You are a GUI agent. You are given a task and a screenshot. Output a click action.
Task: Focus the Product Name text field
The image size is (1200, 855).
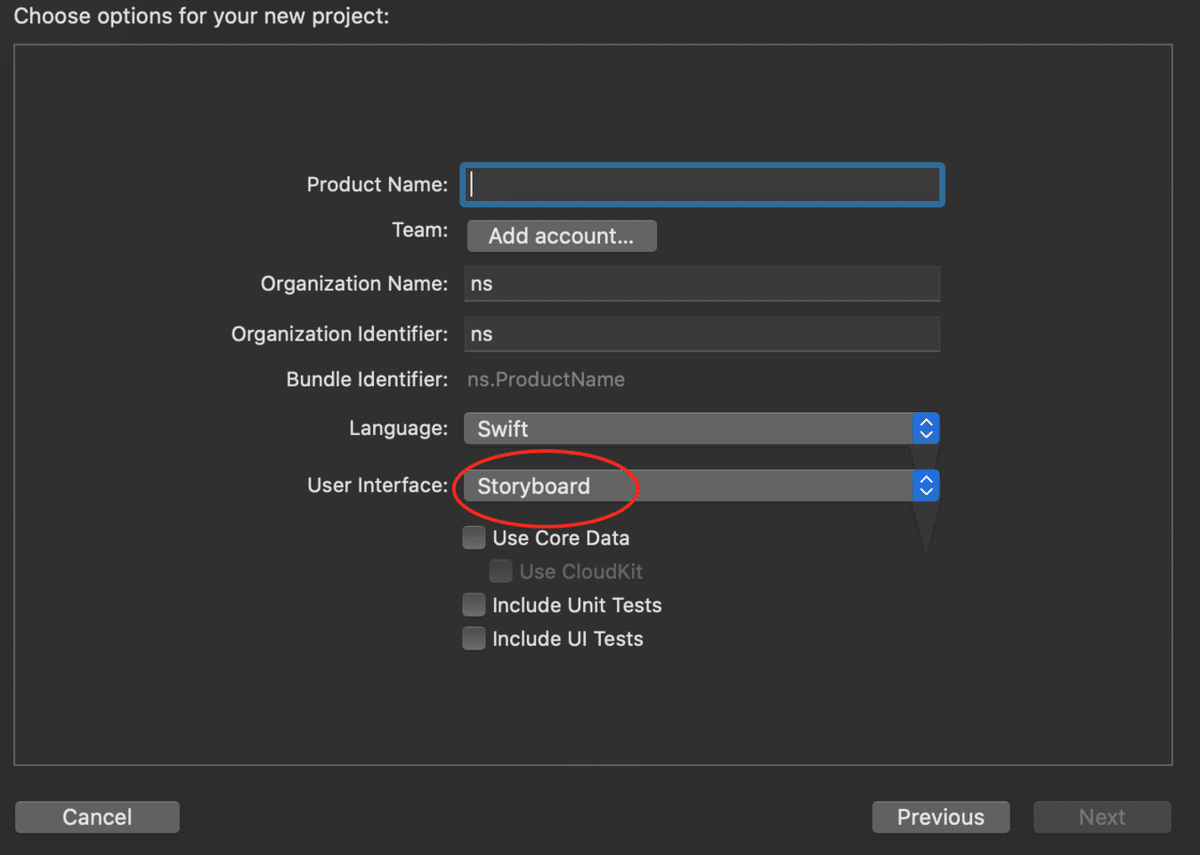(x=702, y=185)
